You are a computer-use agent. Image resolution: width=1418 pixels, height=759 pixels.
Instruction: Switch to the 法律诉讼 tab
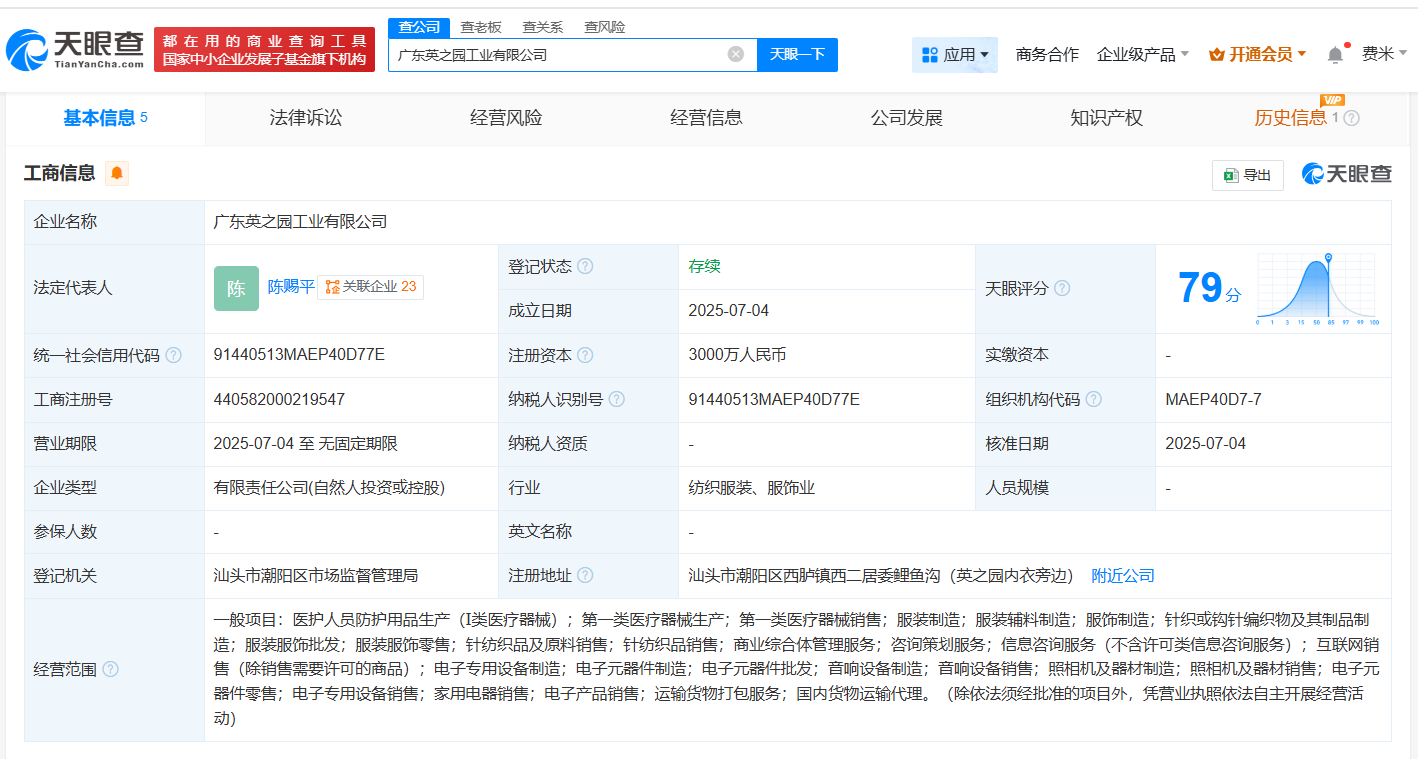(305, 118)
